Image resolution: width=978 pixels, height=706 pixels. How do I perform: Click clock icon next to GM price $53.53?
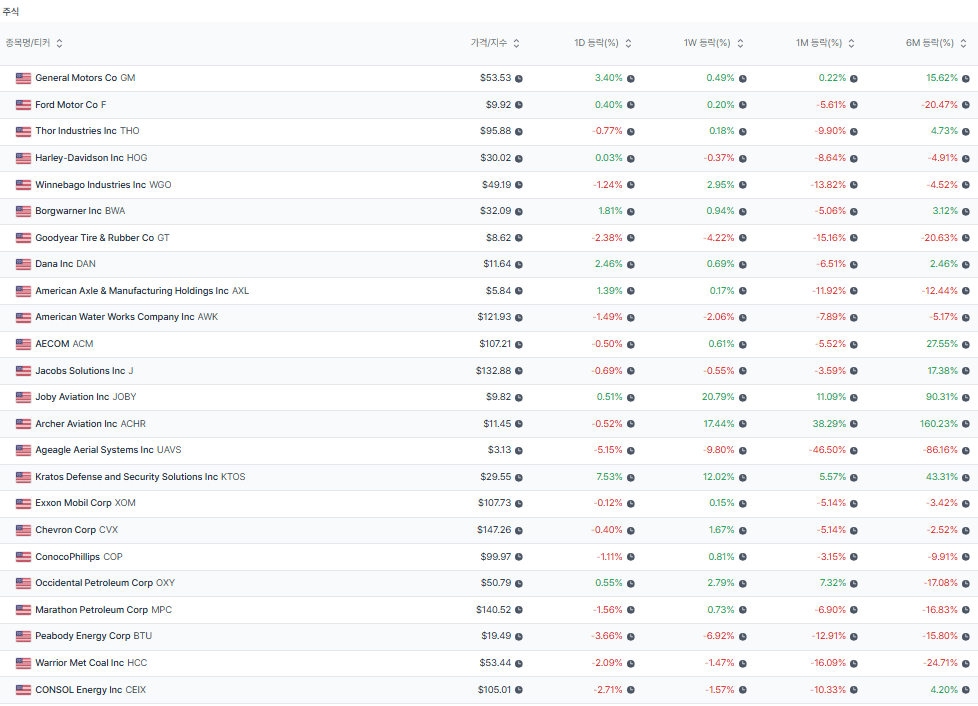coord(519,79)
